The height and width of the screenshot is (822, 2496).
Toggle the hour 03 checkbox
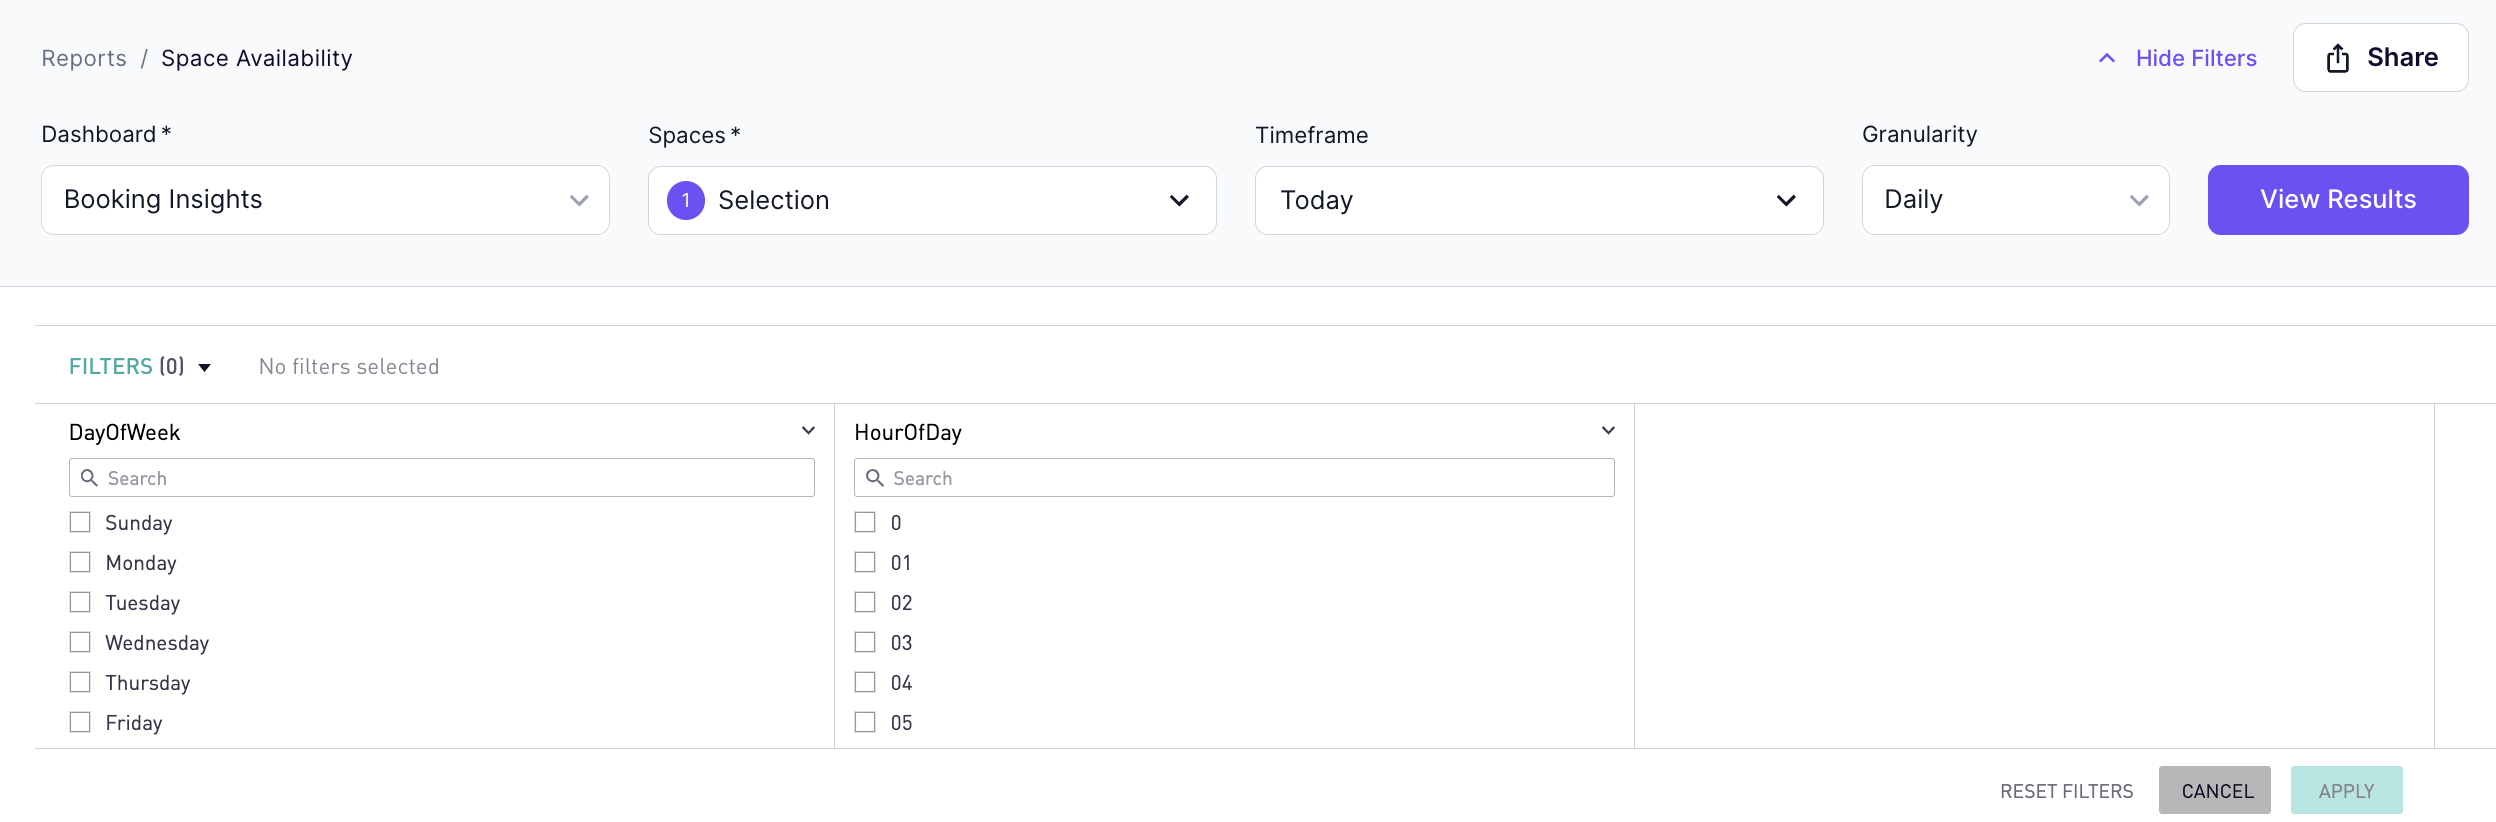pyautogui.click(x=865, y=642)
